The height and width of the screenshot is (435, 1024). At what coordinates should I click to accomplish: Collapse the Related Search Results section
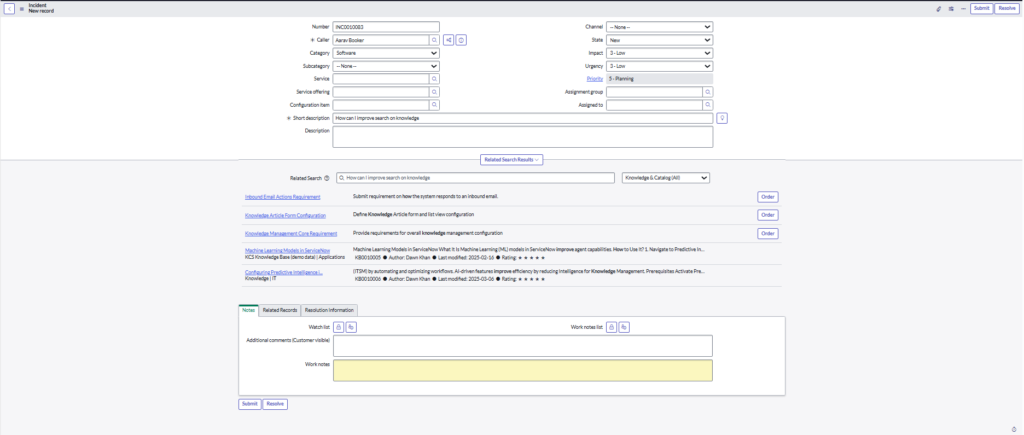click(x=512, y=159)
